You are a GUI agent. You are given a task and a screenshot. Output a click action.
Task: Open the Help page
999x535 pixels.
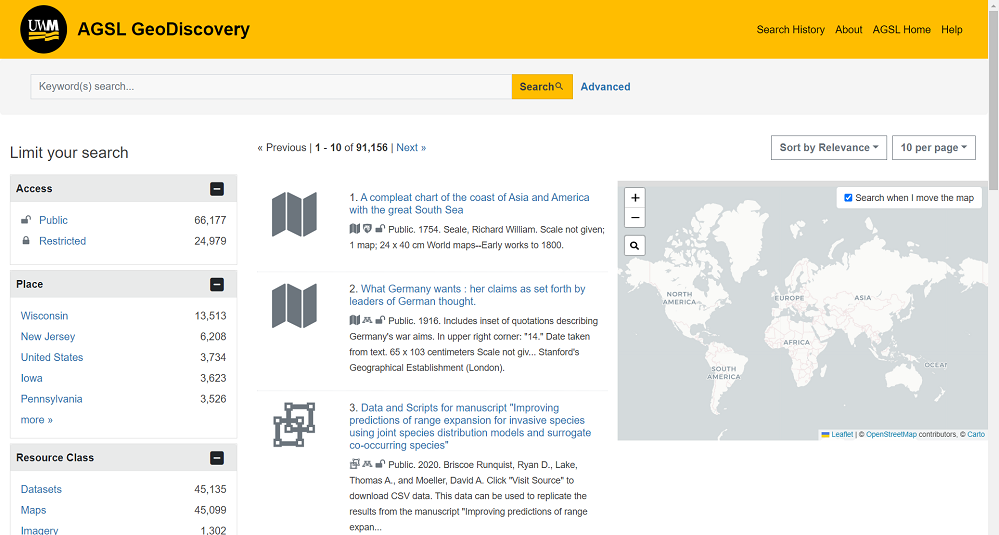point(951,29)
